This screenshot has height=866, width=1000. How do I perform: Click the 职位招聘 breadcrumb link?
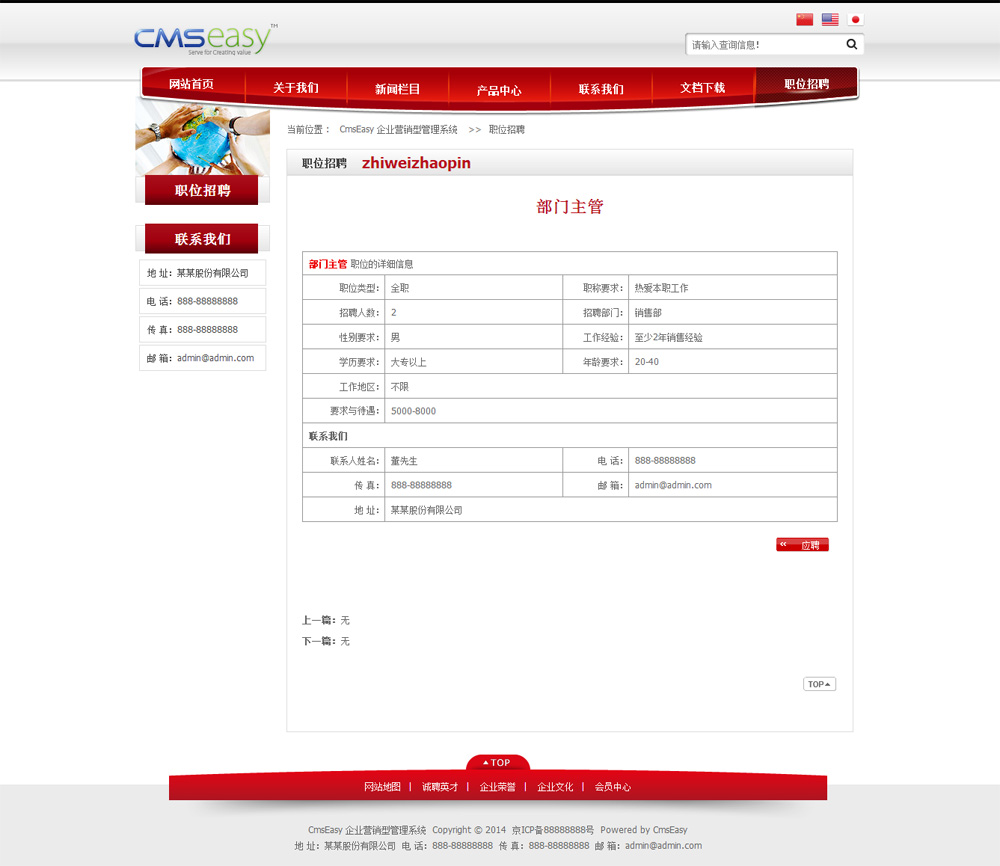coord(506,129)
